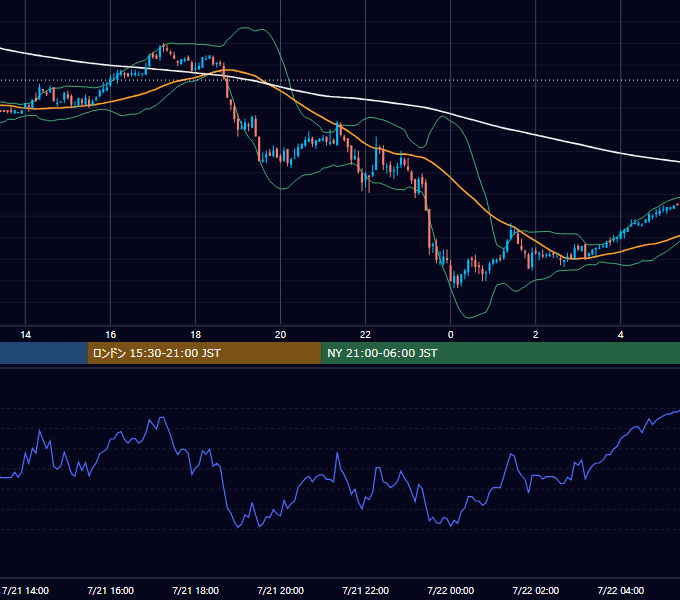680x600 pixels.
Task: Click the 20 hour label on price chart axis
Action: (x=281, y=335)
